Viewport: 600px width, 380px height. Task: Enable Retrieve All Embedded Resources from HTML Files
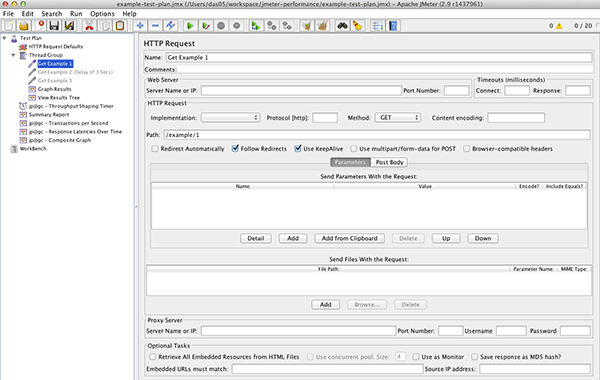coord(153,357)
